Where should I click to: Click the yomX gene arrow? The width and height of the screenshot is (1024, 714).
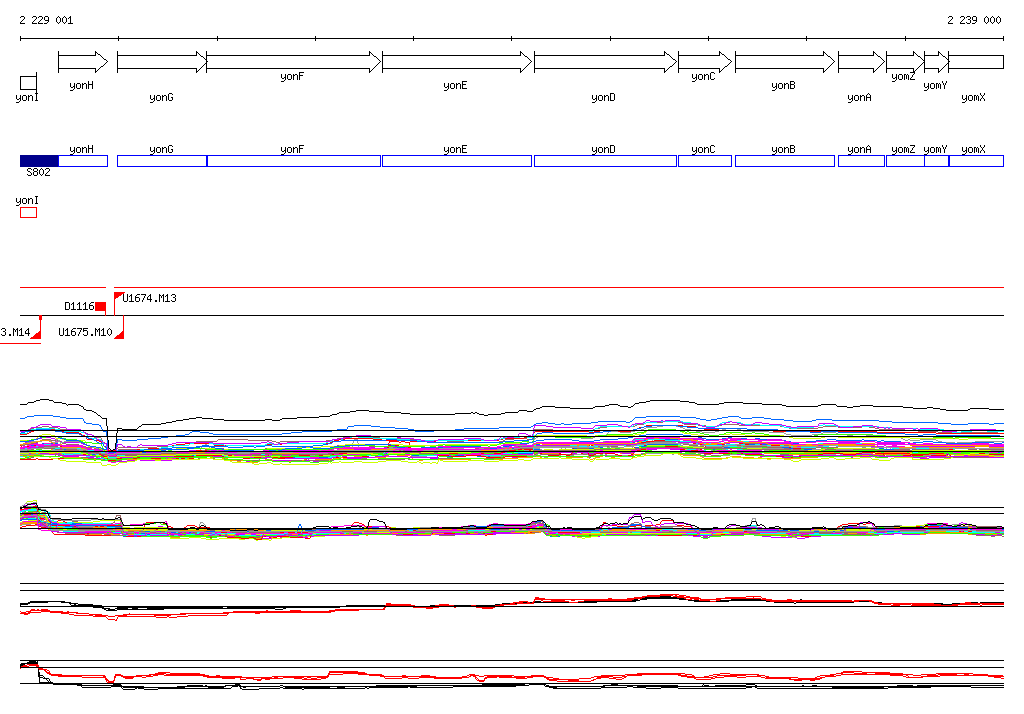[x=976, y=62]
